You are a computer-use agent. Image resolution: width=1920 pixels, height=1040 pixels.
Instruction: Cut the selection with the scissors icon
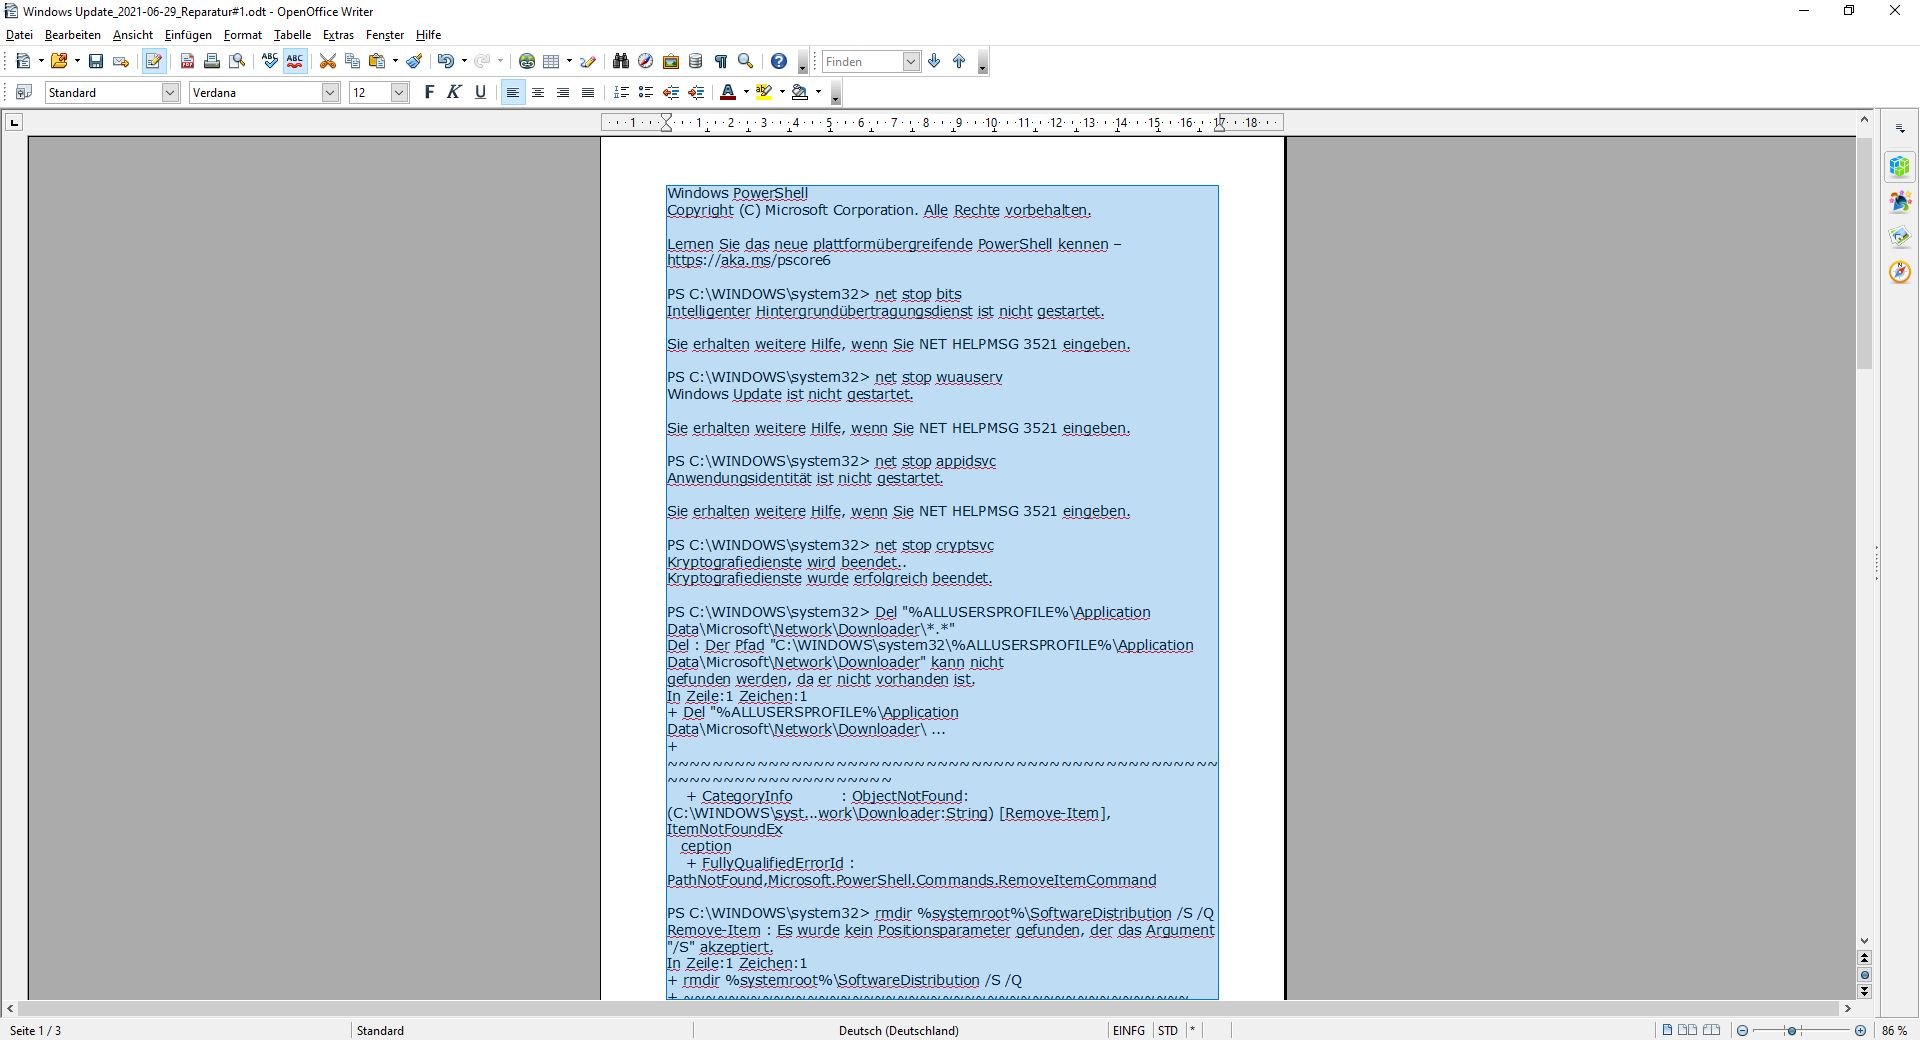click(x=327, y=62)
